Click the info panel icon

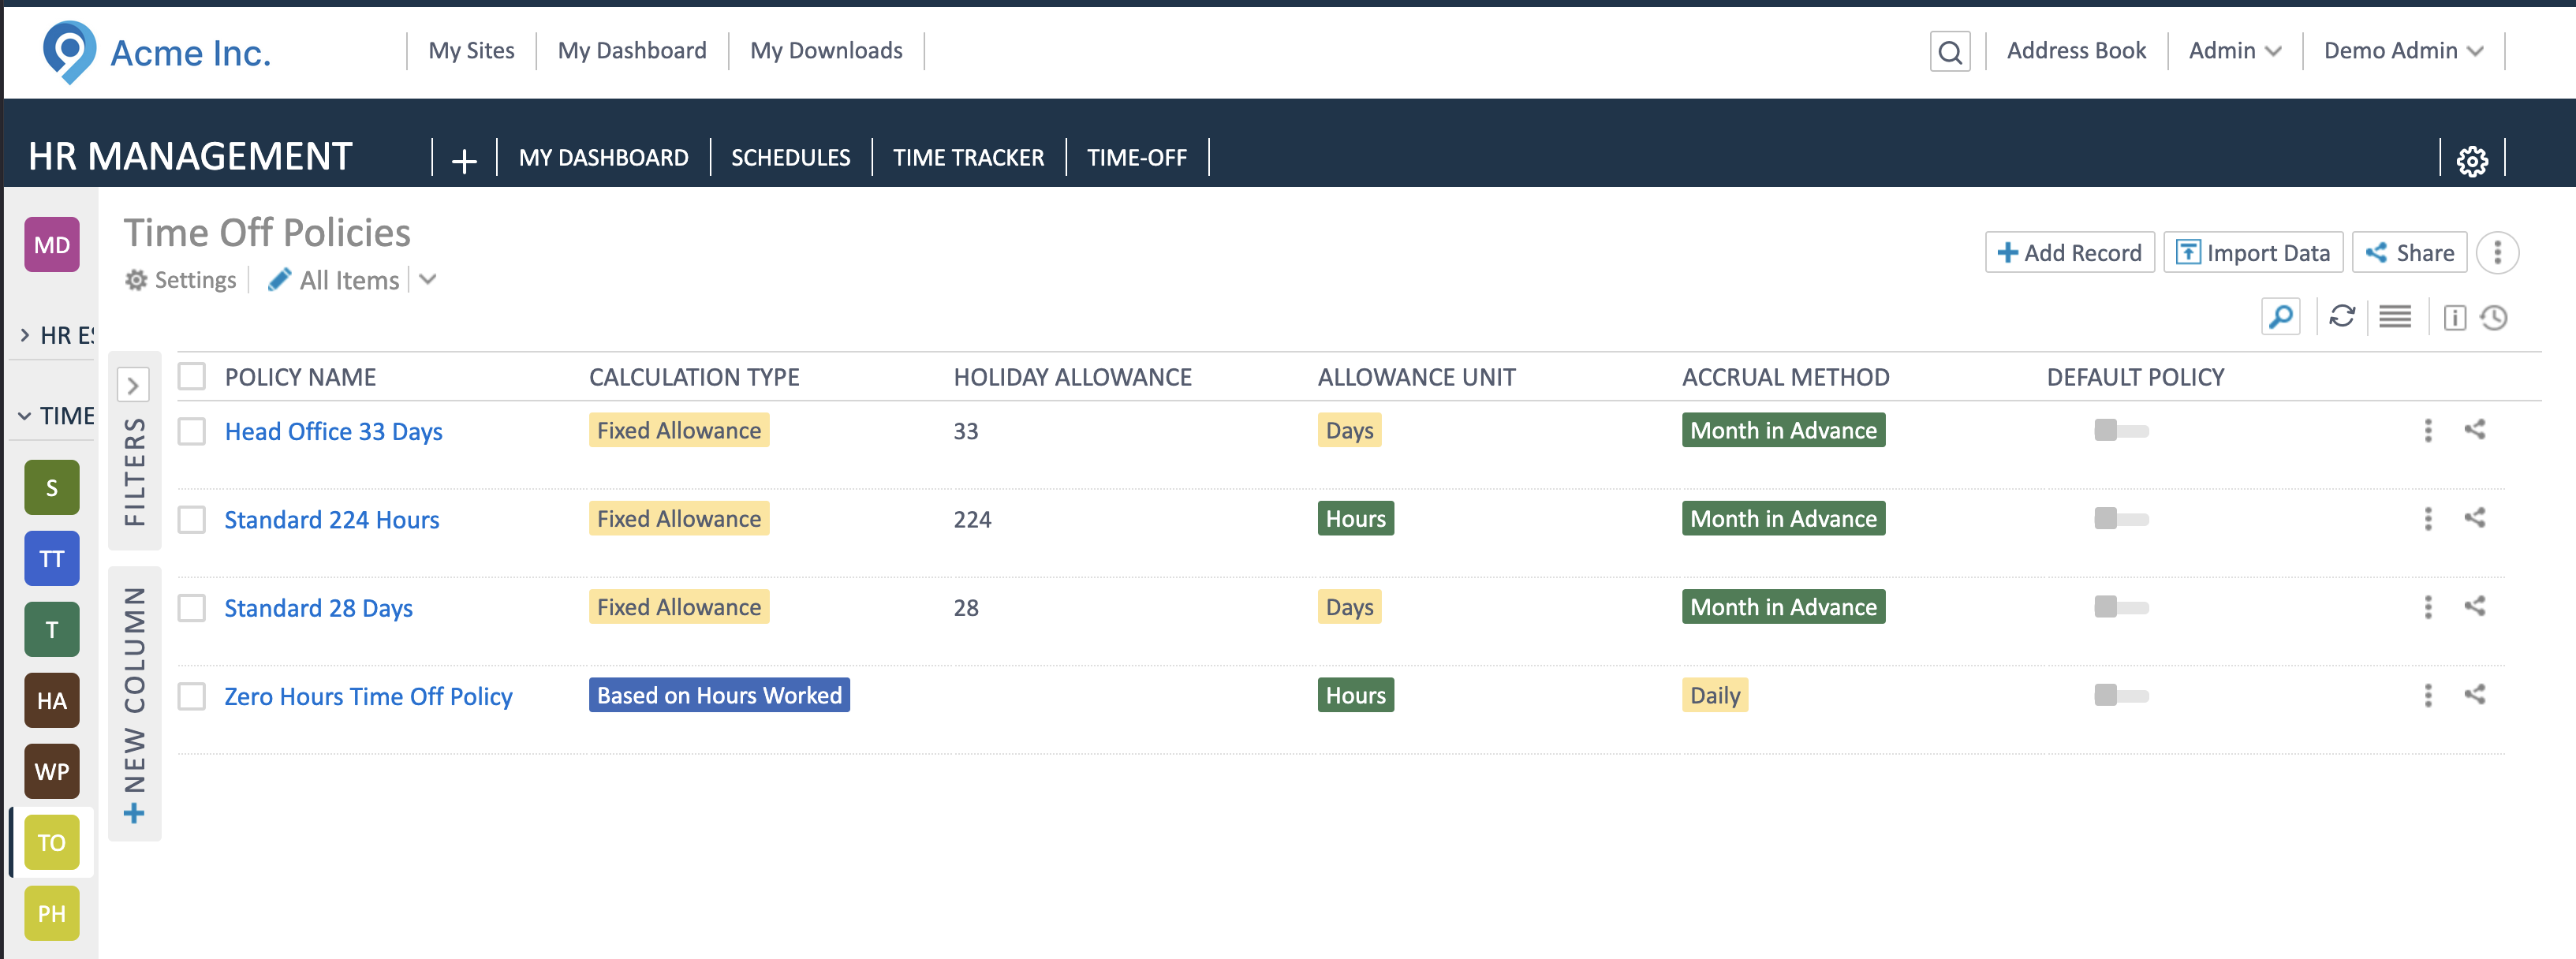[2454, 318]
